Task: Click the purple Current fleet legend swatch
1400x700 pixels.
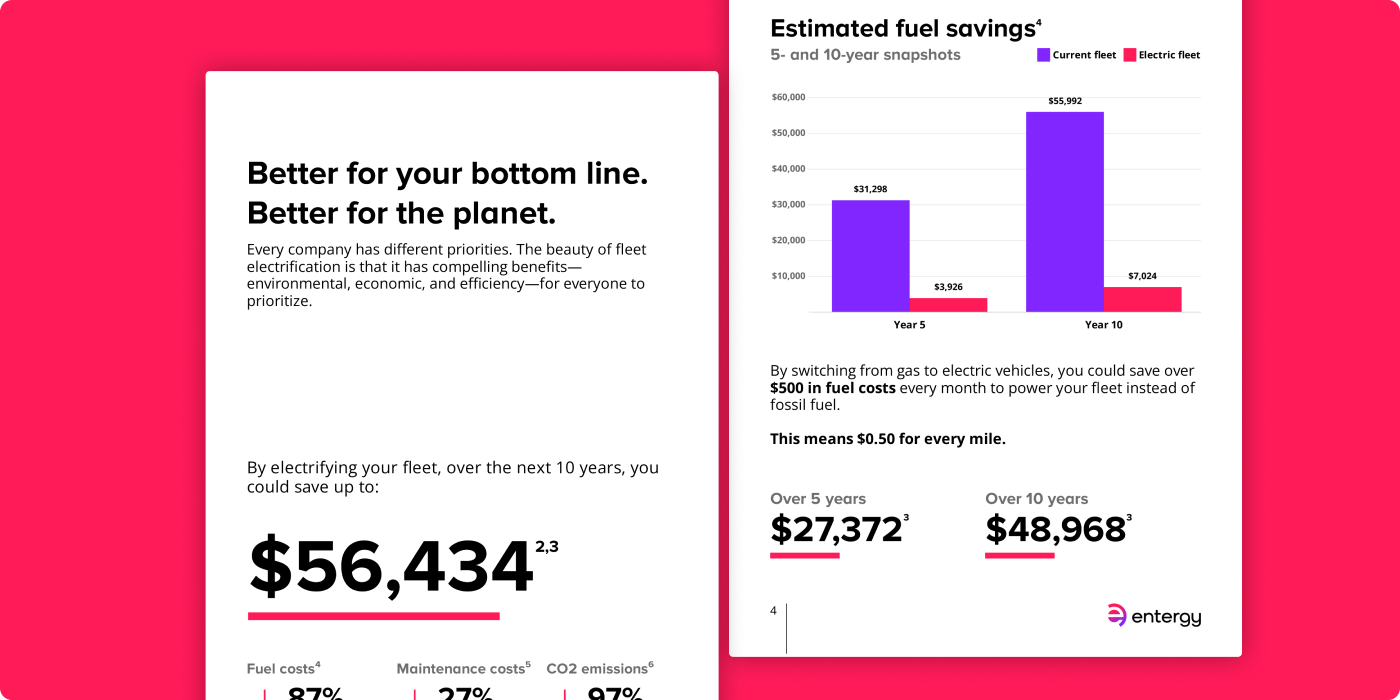Action: [1043, 55]
